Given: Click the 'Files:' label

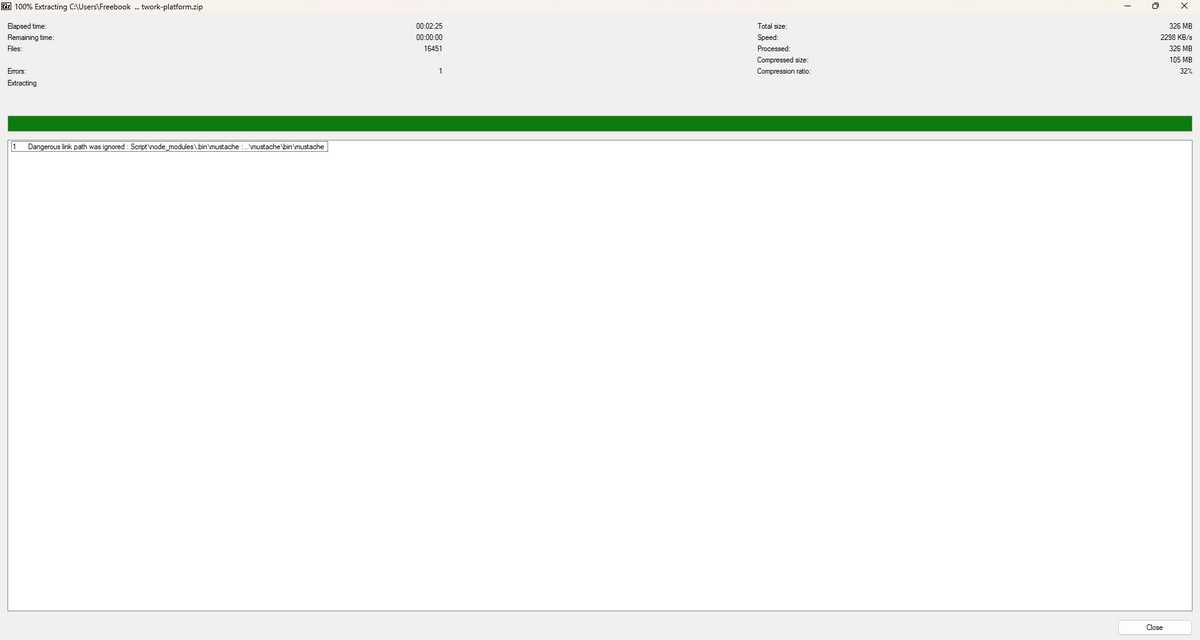Looking at the screenshot, I should [x=15, y=48].
